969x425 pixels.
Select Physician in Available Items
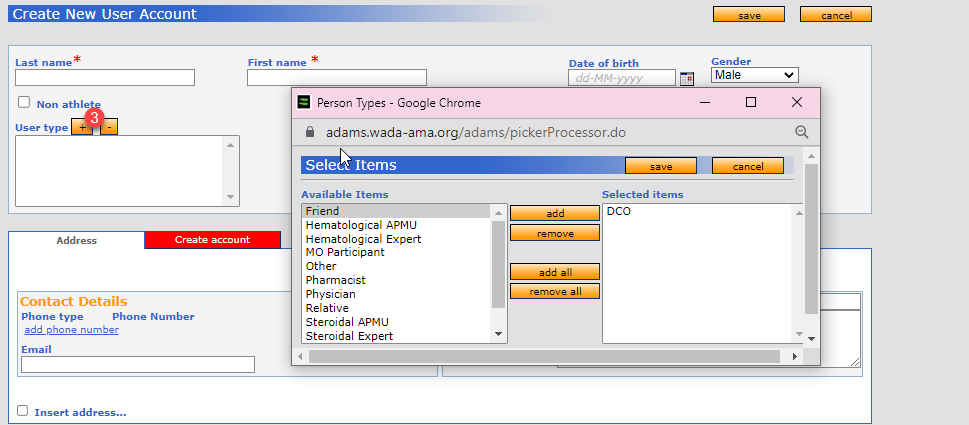click(397, 294)
